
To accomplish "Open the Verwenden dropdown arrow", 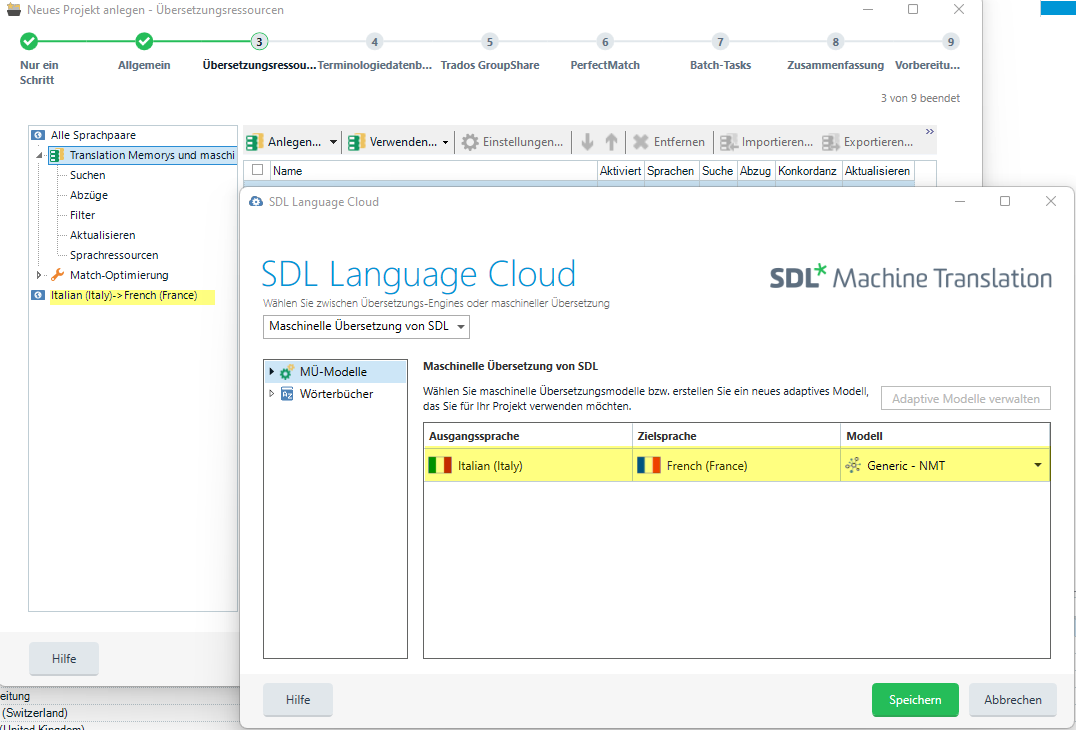I will [445, 142].
